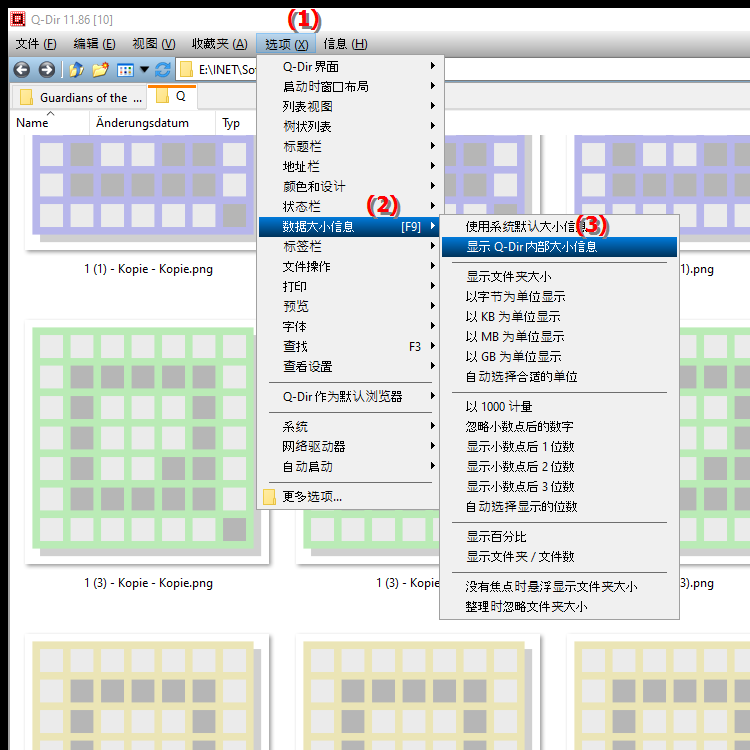
Task: Toggle 显示文件夹大小 option
Action: 559,276
